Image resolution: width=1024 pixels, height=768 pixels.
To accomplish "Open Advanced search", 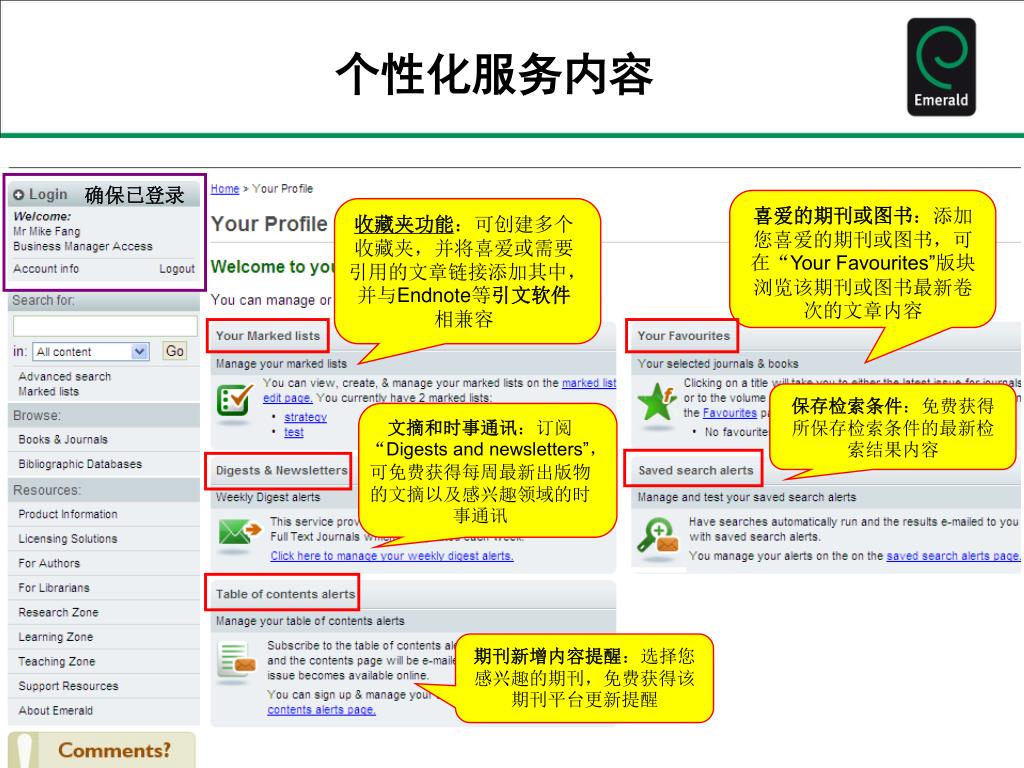I will 65,376.
